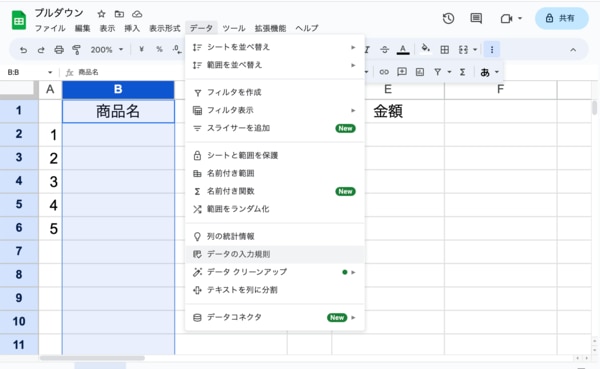600x369 pixels.
Task: Format as yen currency
Action: (x=142, y=49)
